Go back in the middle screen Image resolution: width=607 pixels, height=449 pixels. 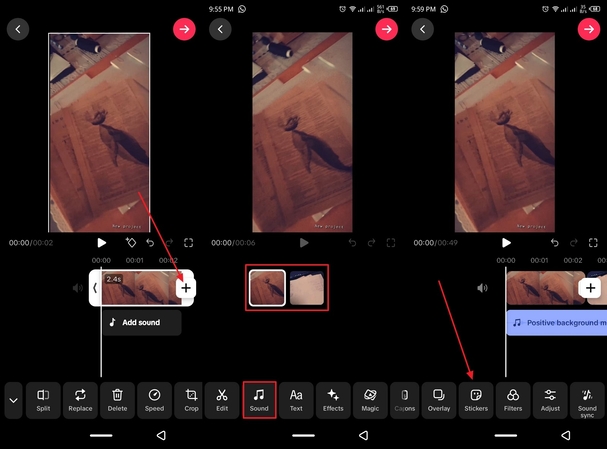click(220, 29)
